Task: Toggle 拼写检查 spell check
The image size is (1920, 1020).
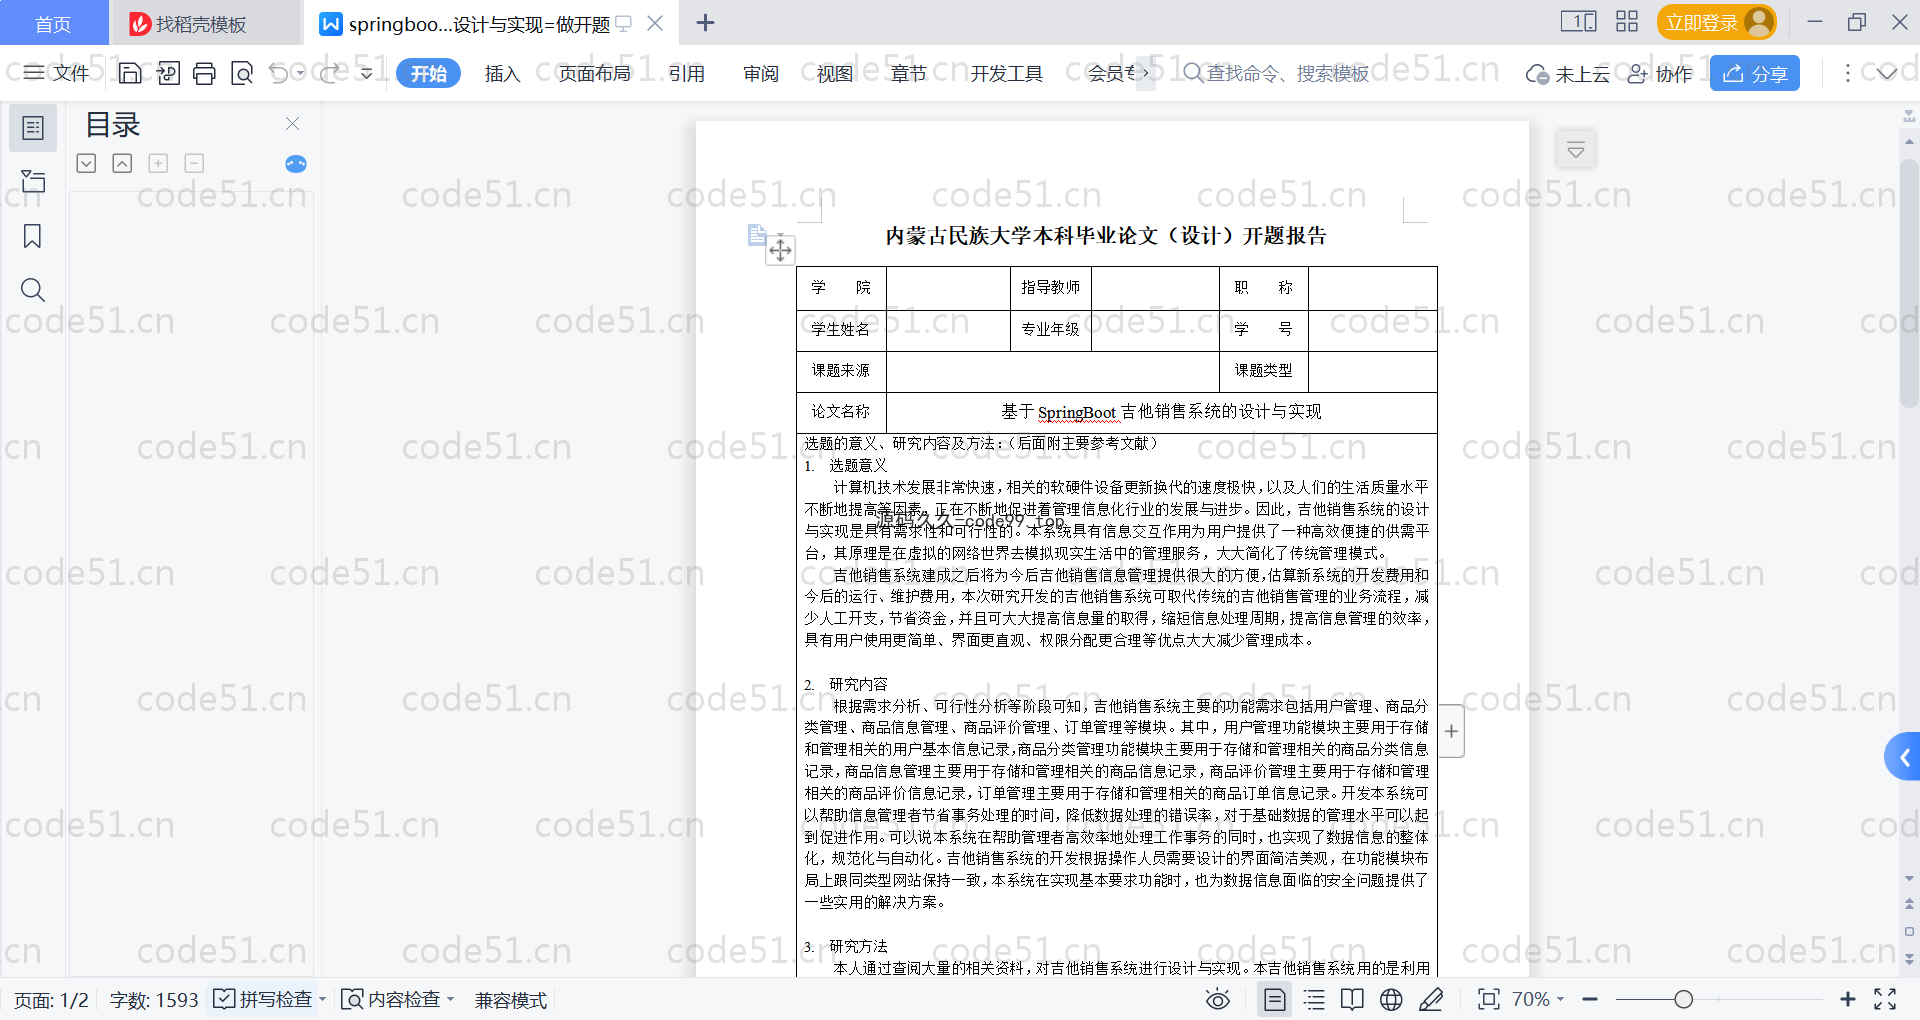Action: pos(263,999)
